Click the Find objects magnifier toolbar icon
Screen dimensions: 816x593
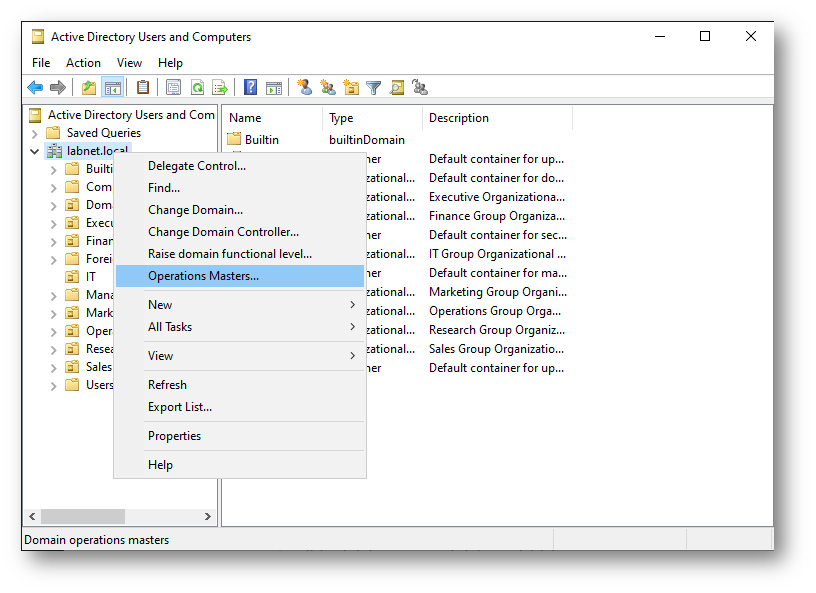tap(397, 87)
